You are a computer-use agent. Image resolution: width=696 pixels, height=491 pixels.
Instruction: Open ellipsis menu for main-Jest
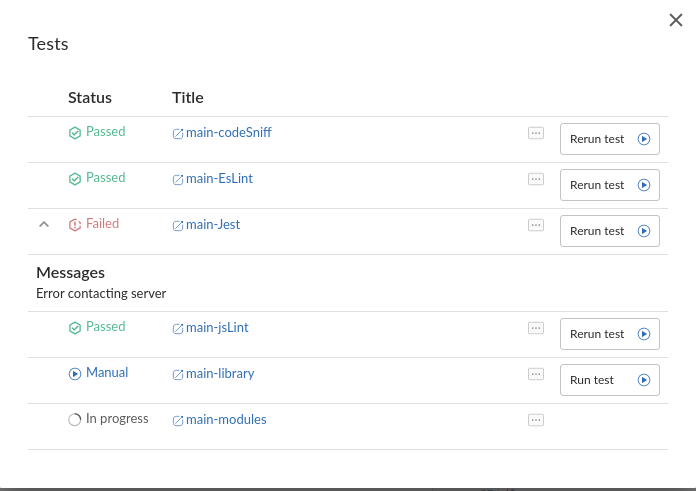536,225
